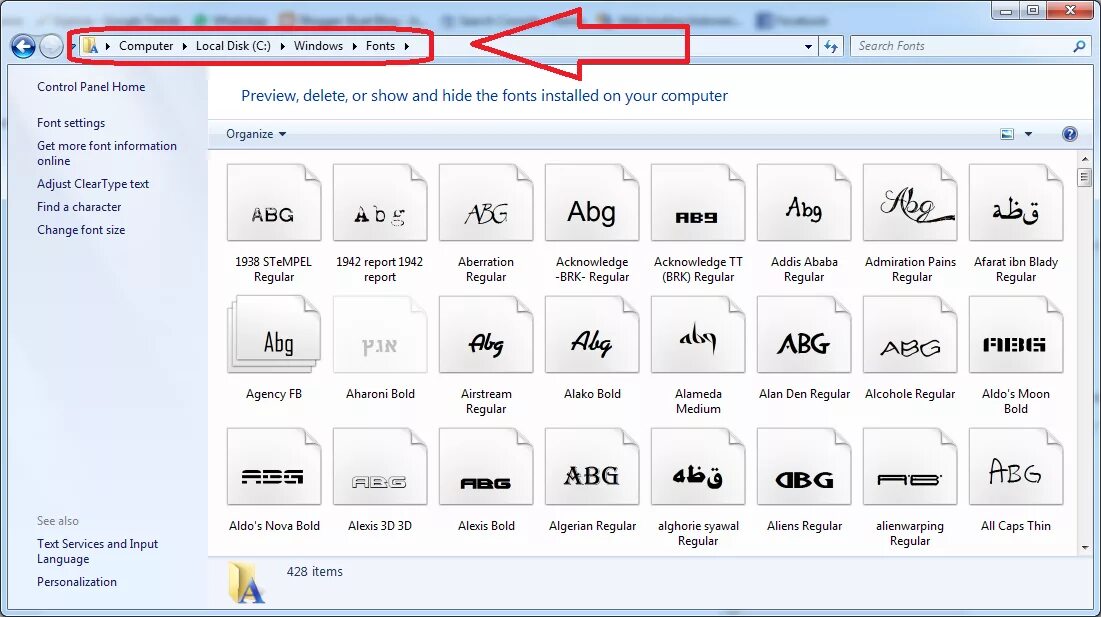The height and width of the screenshot is (617, 1101).
Task: Open the Organize dropdown menu
Action: 256,134
